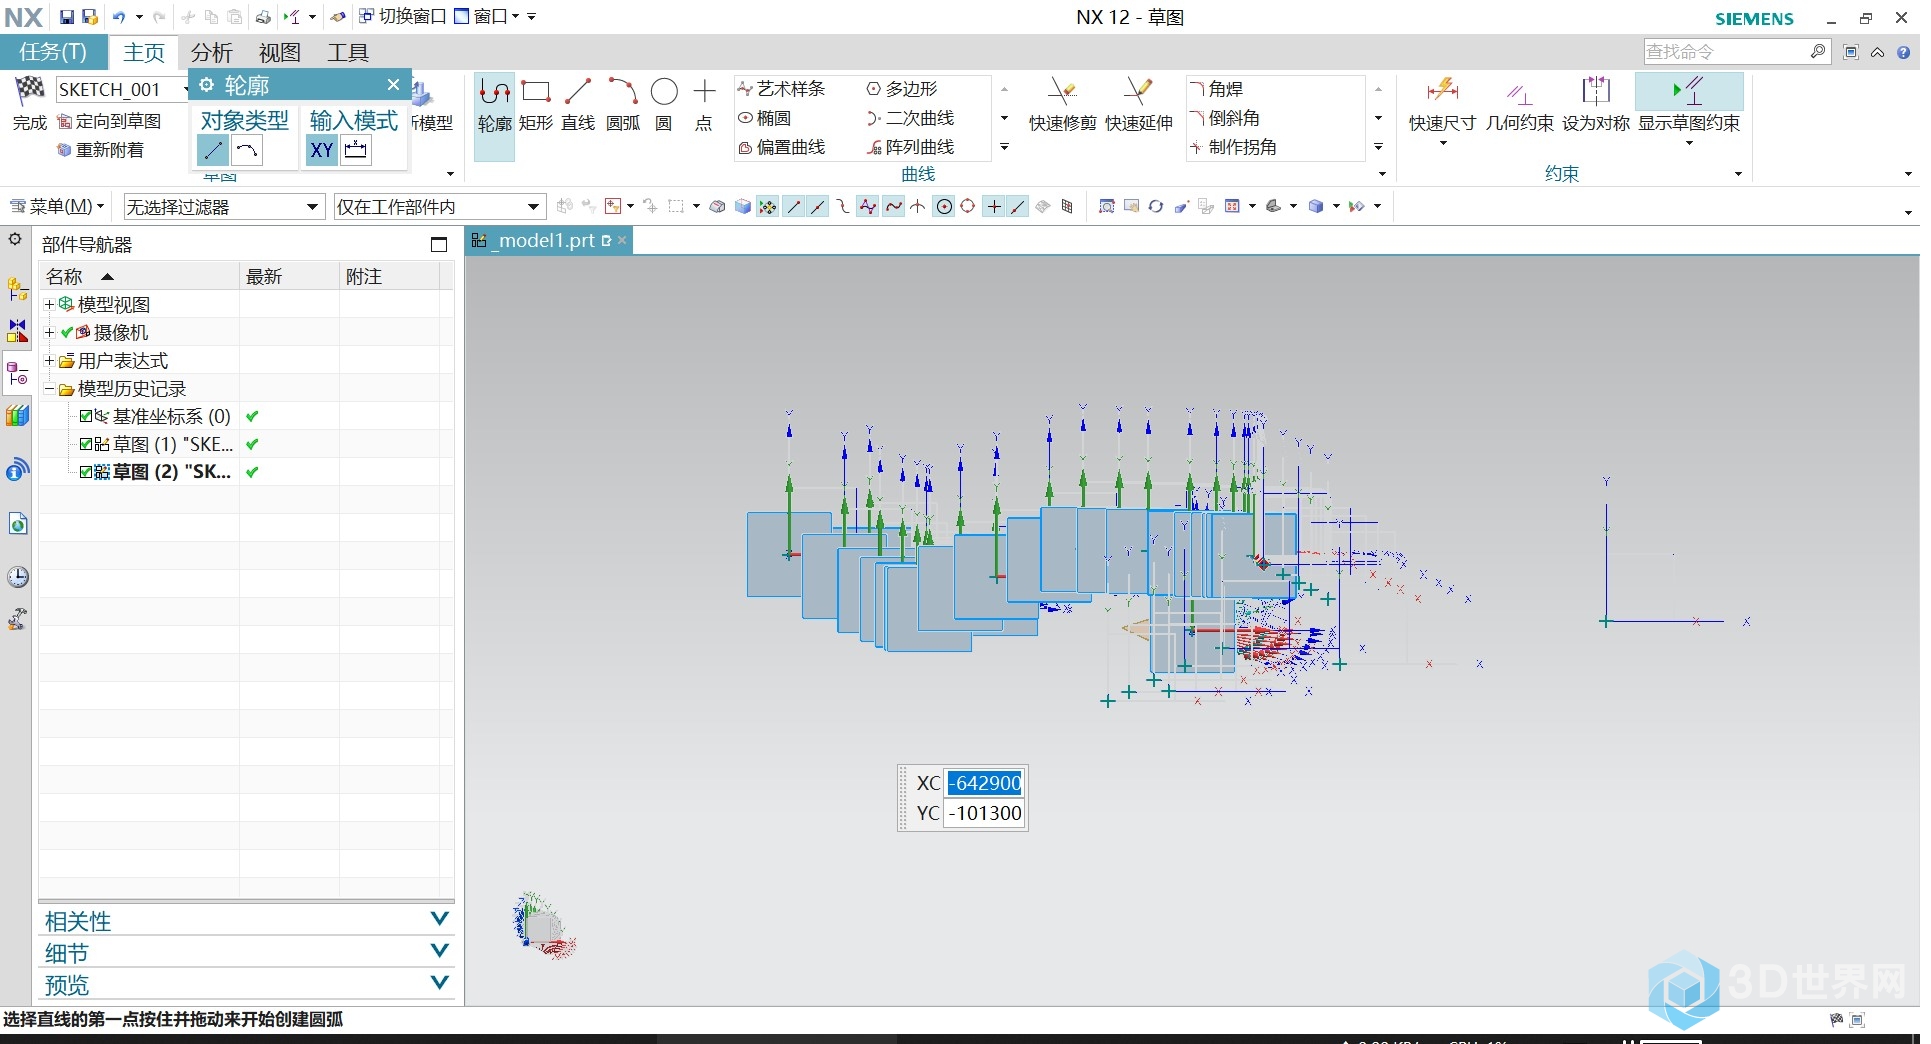Click the YC coordinate input field
The image size is (1931, 1044).
click(x=985, y=813)
